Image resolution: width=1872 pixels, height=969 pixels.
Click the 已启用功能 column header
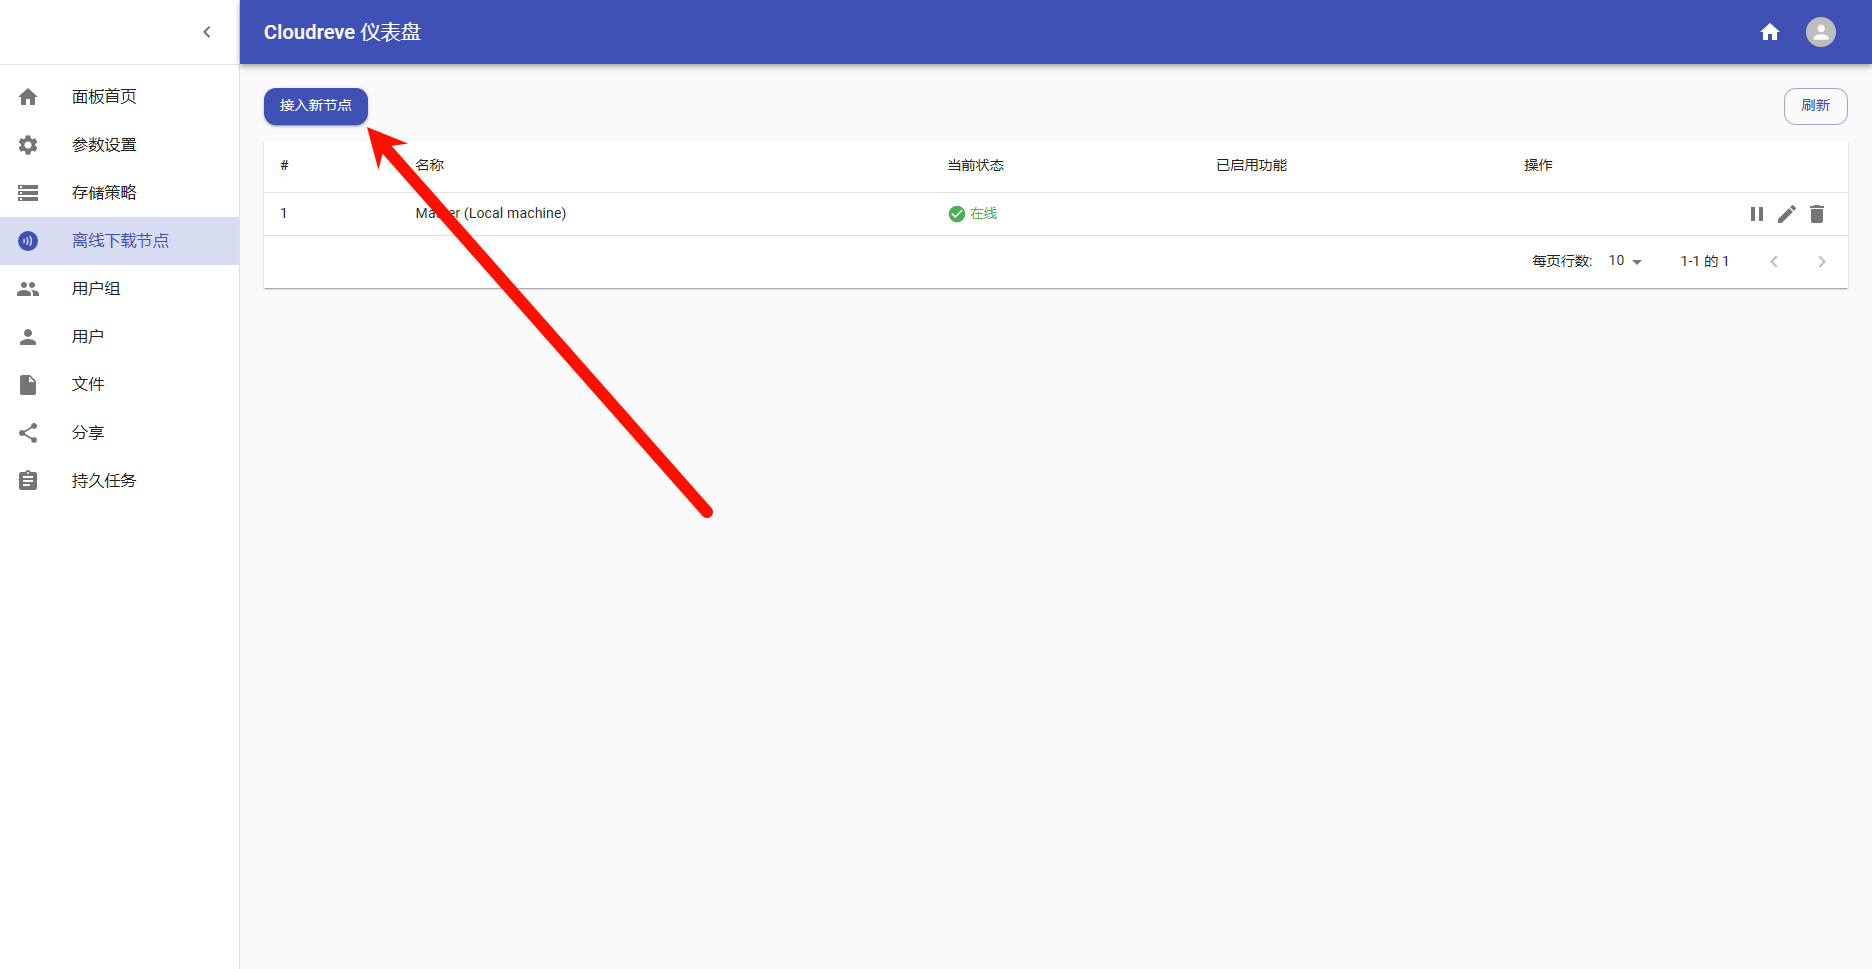[x=1252, y=165]
